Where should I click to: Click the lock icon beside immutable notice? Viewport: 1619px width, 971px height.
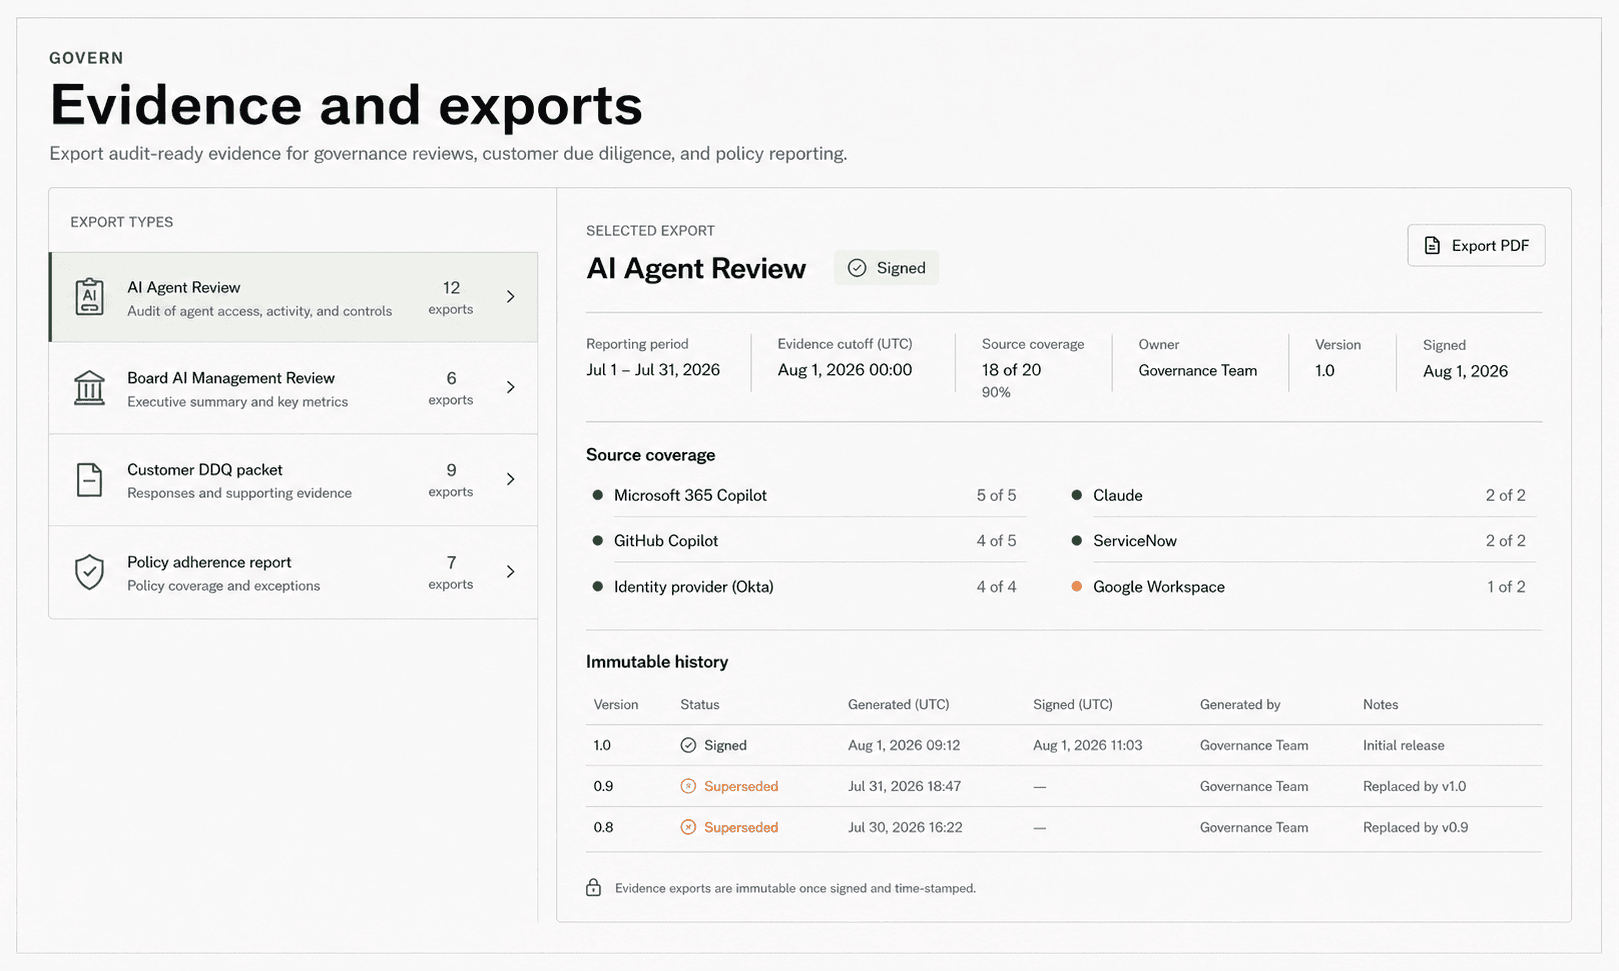pos(593,888)
